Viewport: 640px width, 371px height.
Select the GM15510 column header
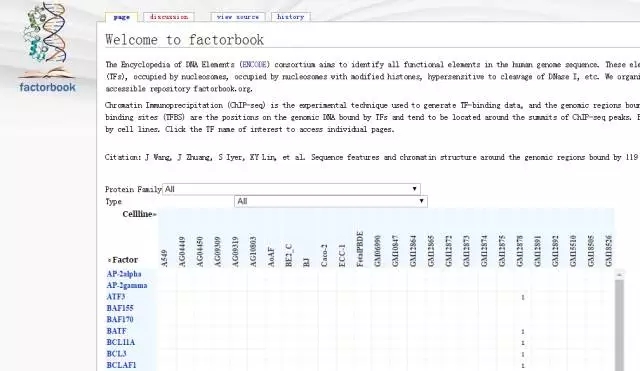573,251
